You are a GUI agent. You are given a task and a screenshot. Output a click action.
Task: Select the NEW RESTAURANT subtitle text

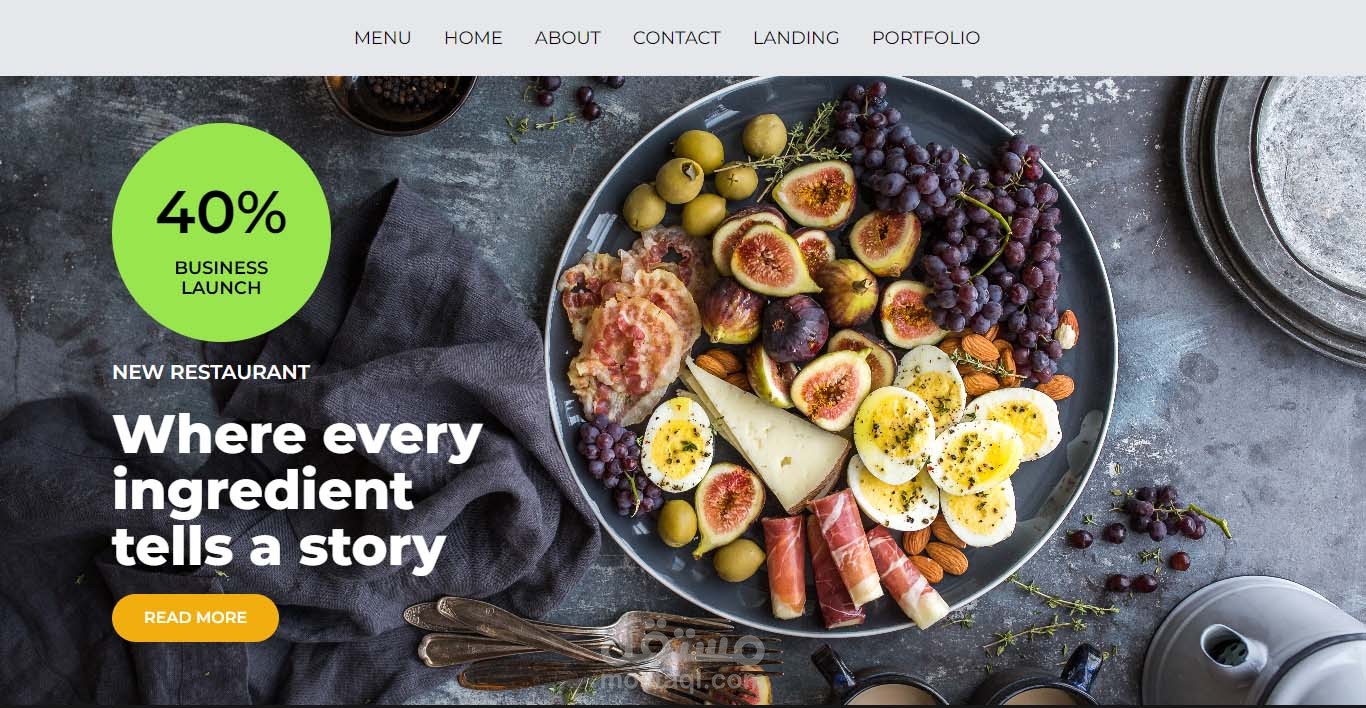pyautogui.click(x=211, y=372)
